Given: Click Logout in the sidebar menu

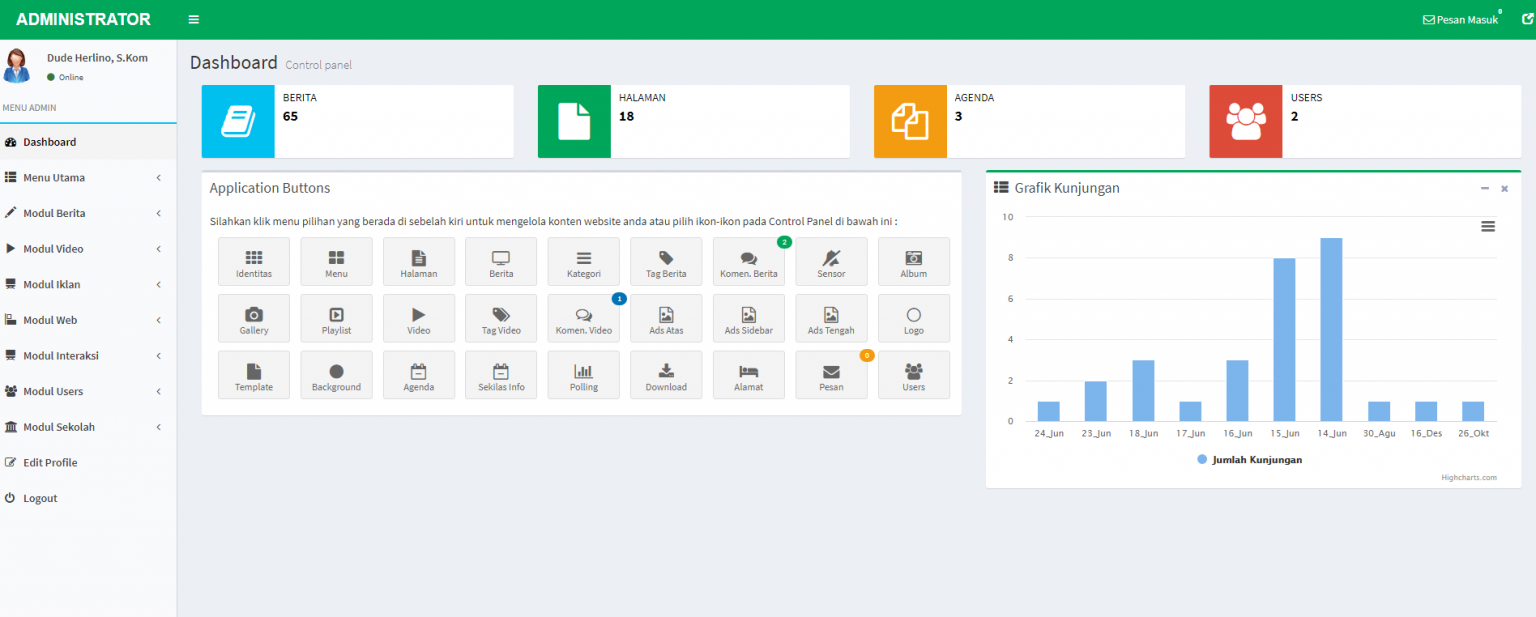Looking at the screenshot, I should (40, 498).
